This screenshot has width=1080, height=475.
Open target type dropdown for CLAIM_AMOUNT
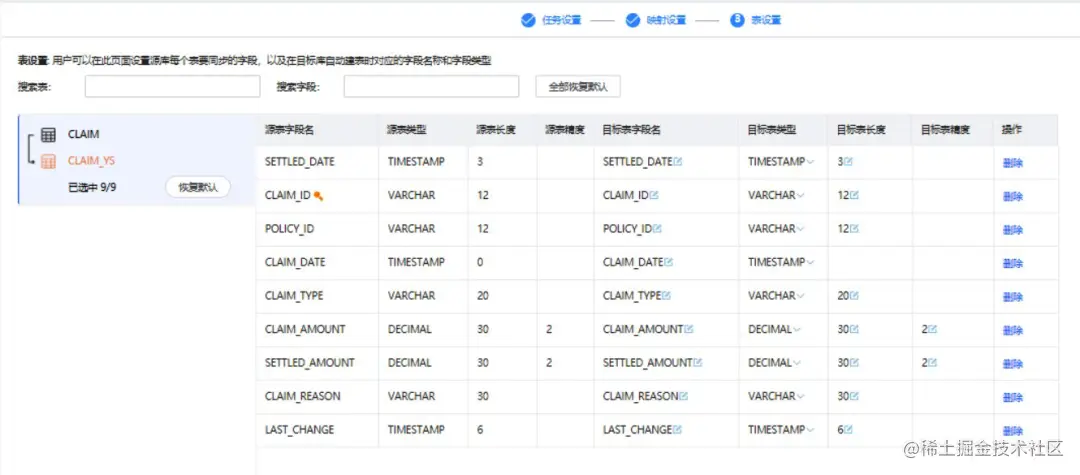click(797, 330)
